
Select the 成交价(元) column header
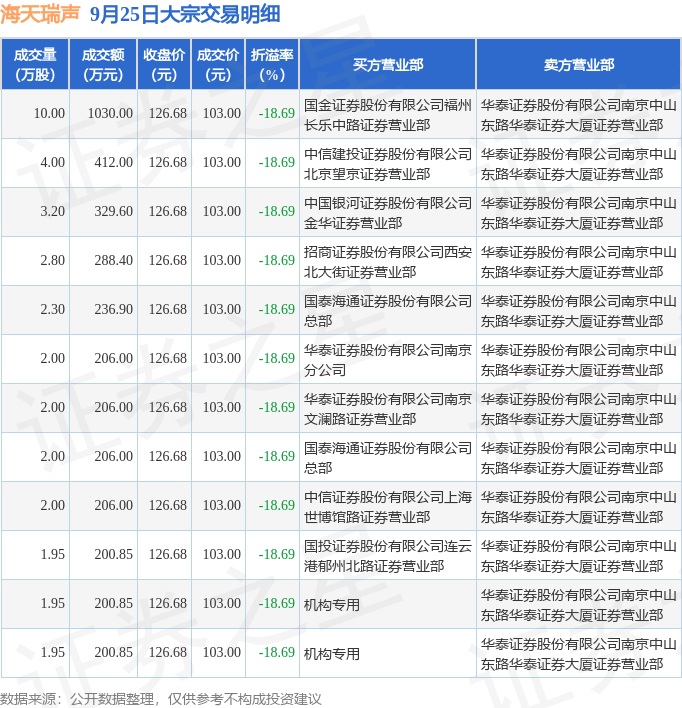coord(218,64)
